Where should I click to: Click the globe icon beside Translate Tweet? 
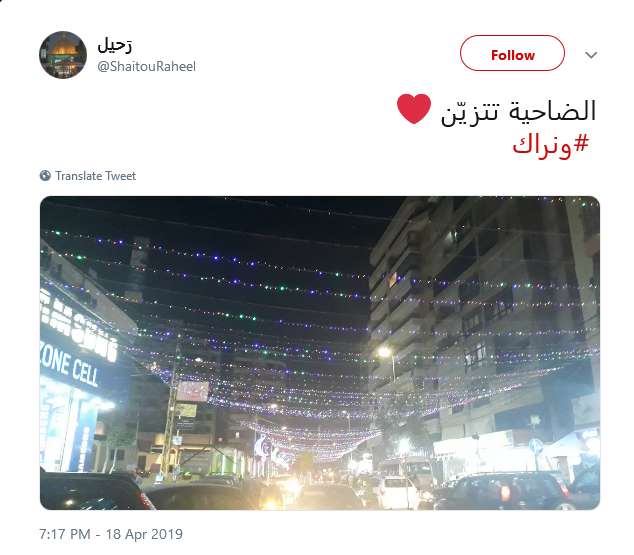click(45, 175)
